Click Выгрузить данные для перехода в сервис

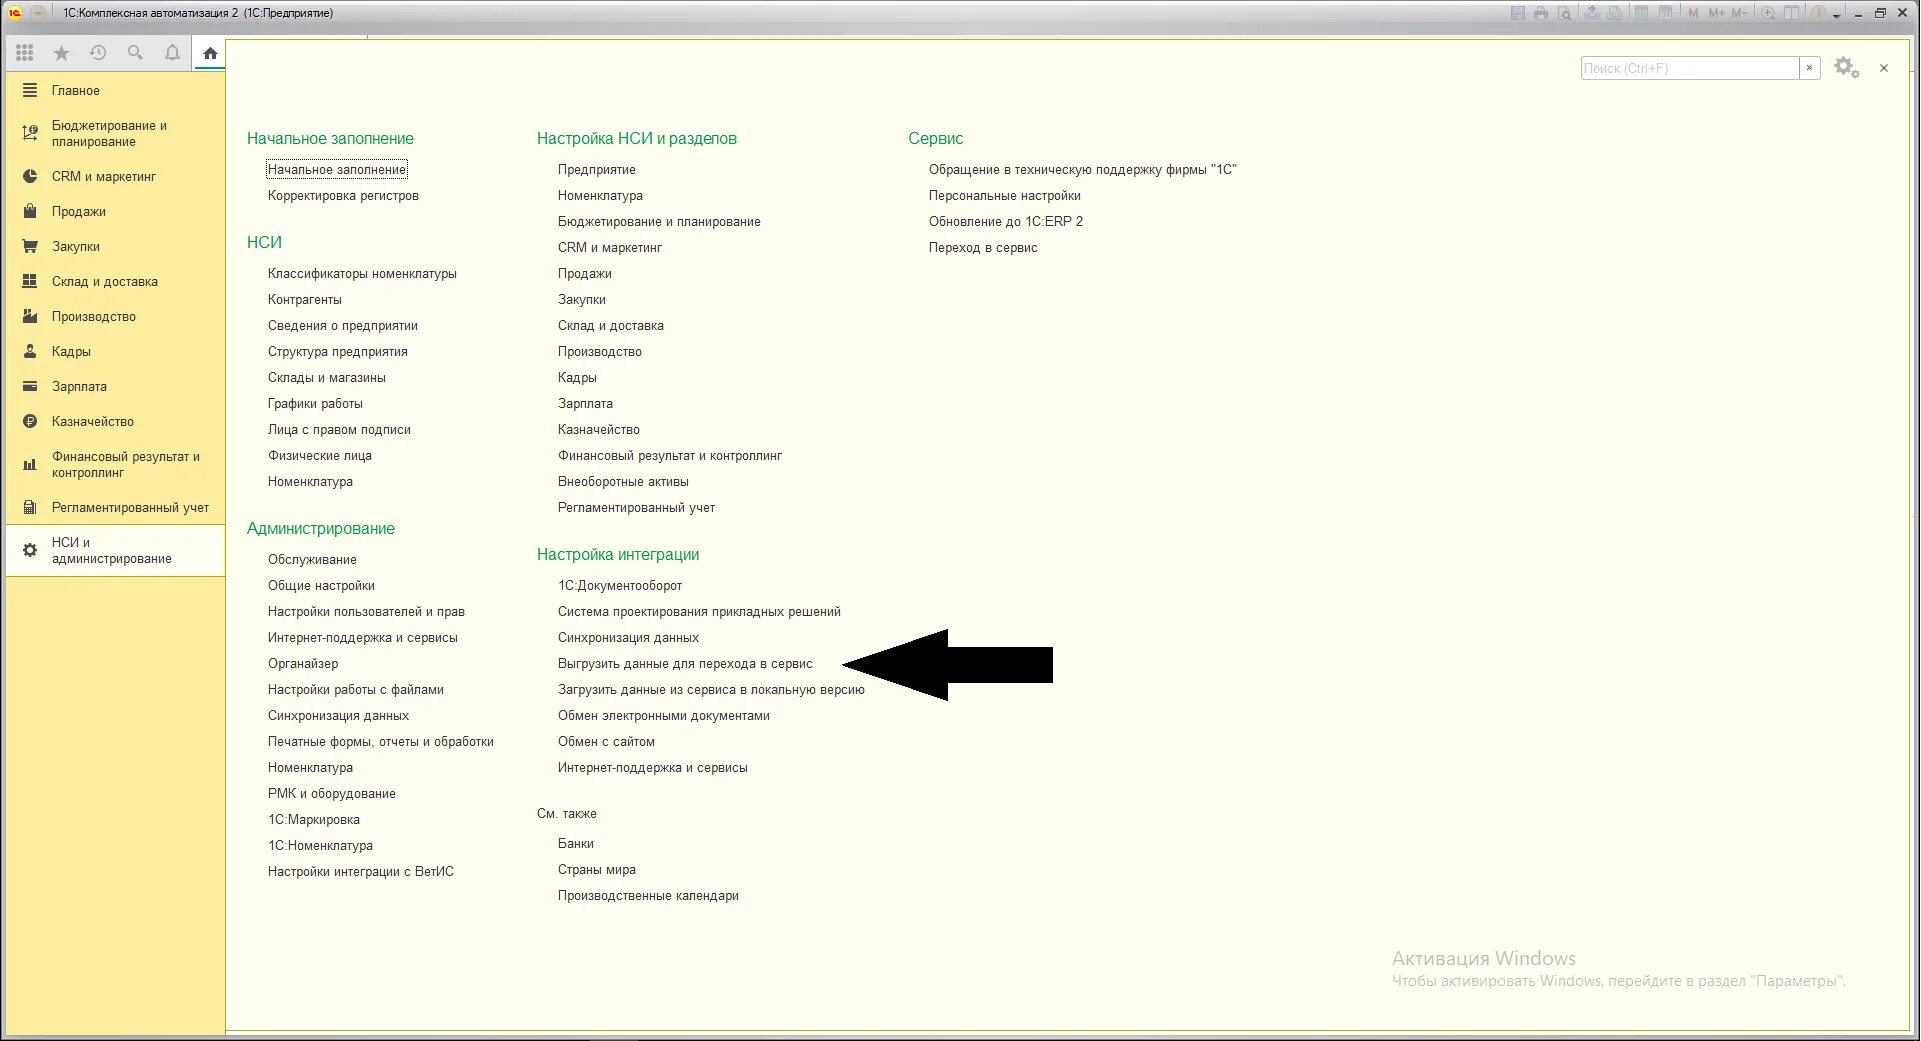[685, 663]
